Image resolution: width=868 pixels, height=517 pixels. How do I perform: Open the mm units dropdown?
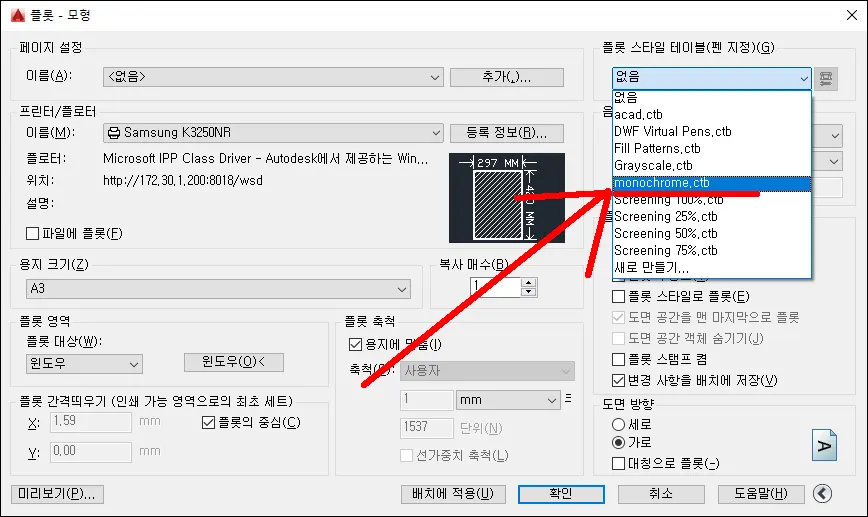(508, 400)
